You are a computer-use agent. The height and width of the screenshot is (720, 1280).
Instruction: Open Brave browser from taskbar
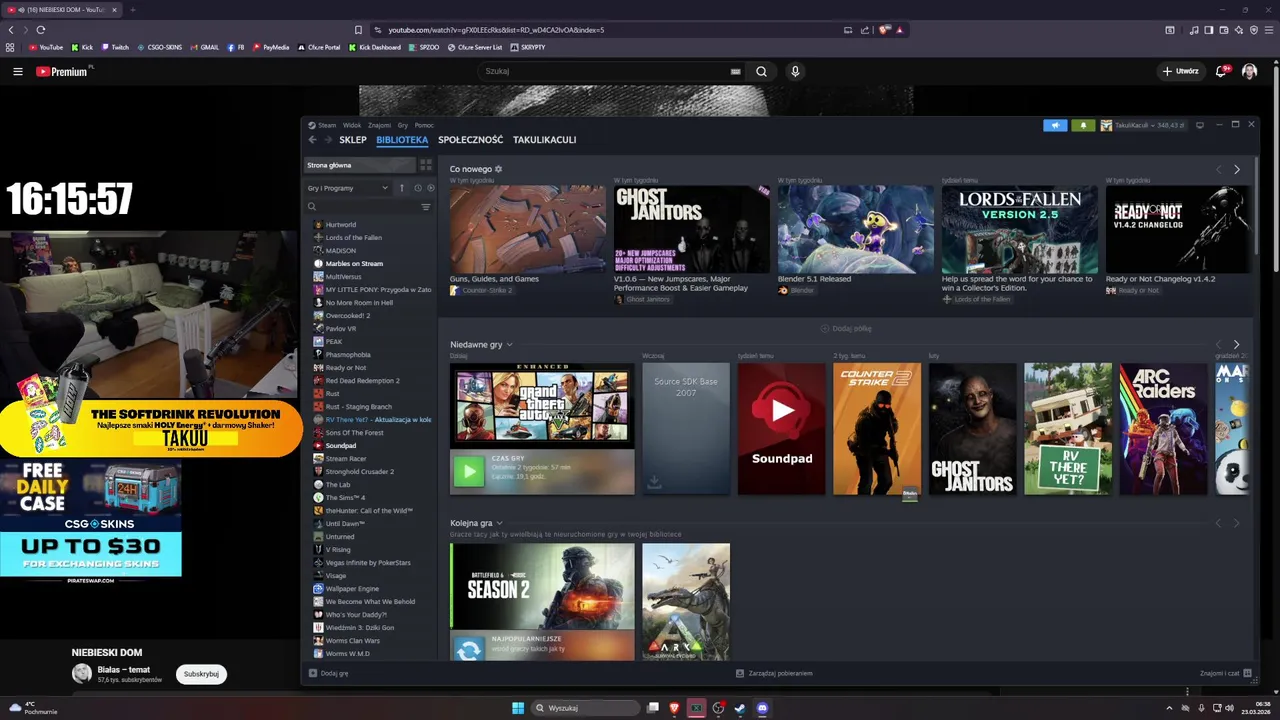tap(674, 708)
